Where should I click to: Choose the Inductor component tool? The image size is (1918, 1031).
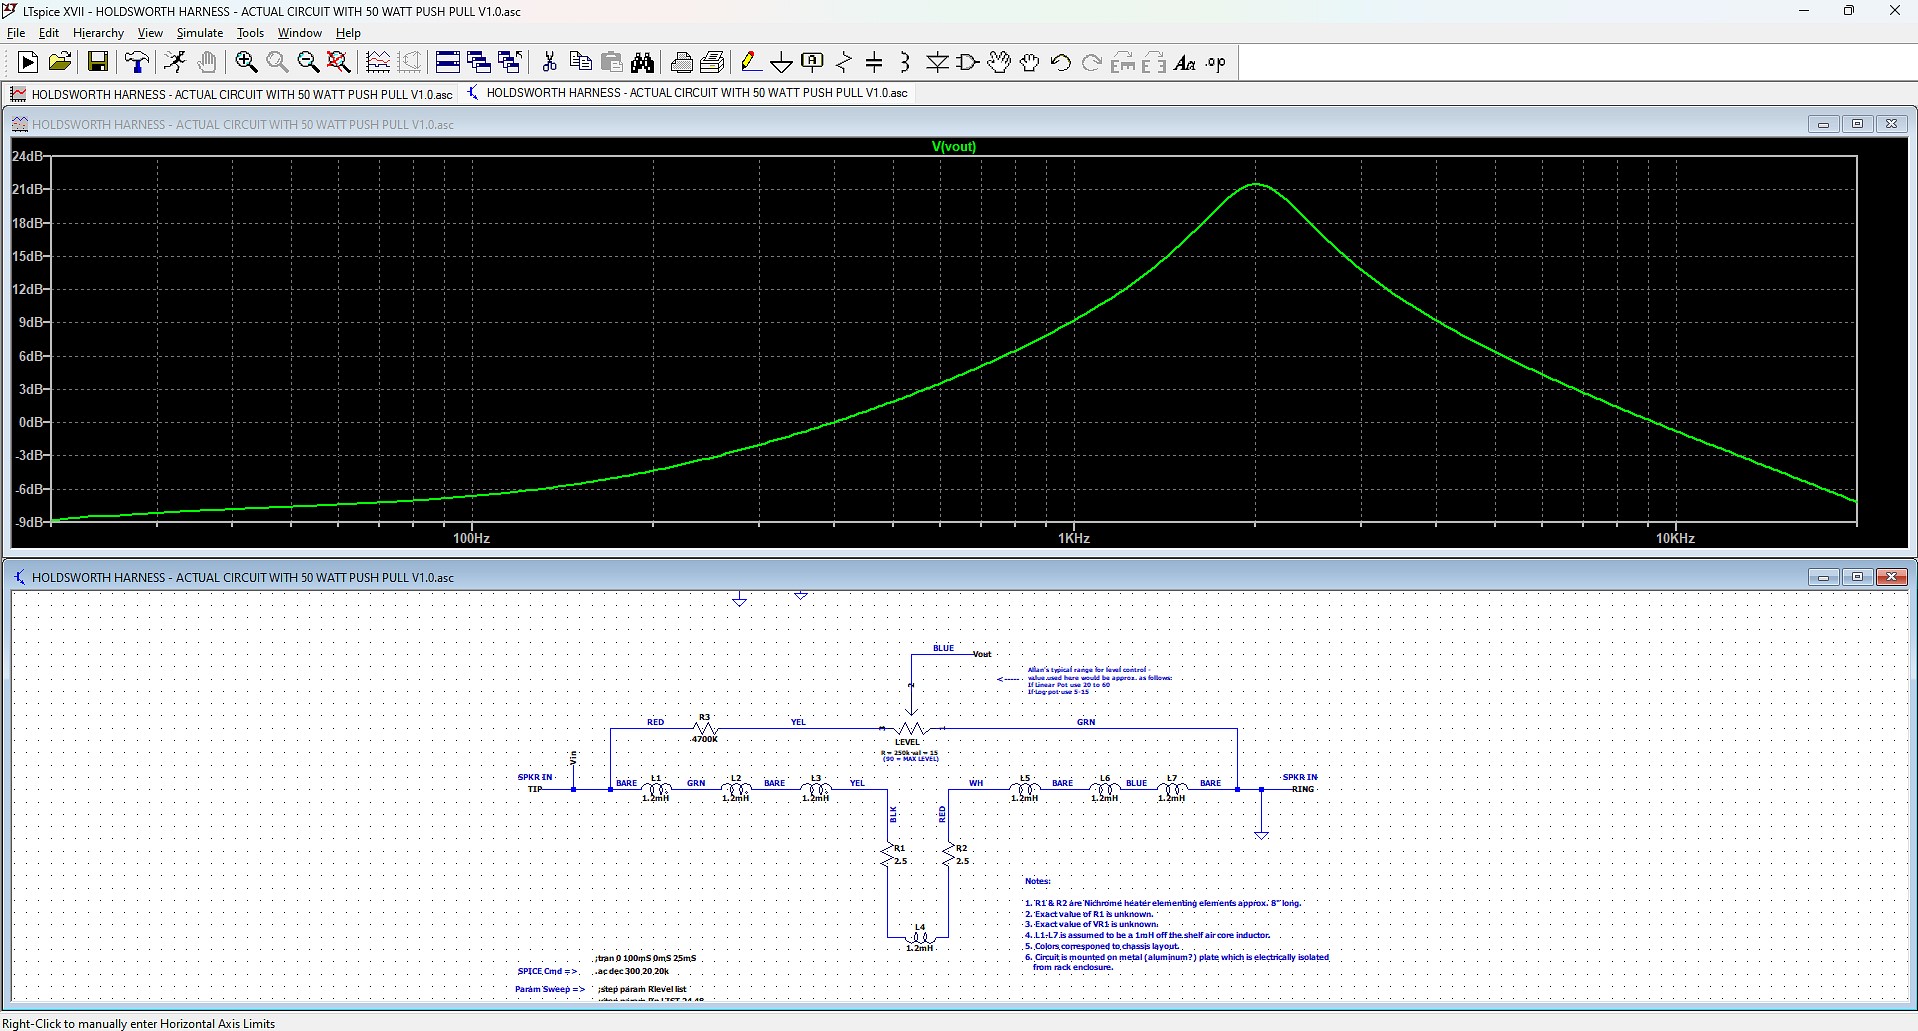coord(905,63)
